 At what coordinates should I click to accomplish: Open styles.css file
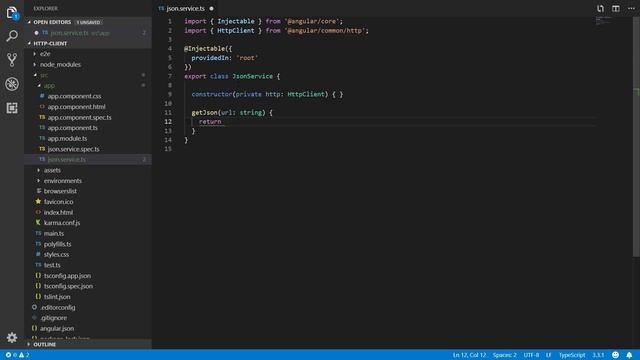56,255
